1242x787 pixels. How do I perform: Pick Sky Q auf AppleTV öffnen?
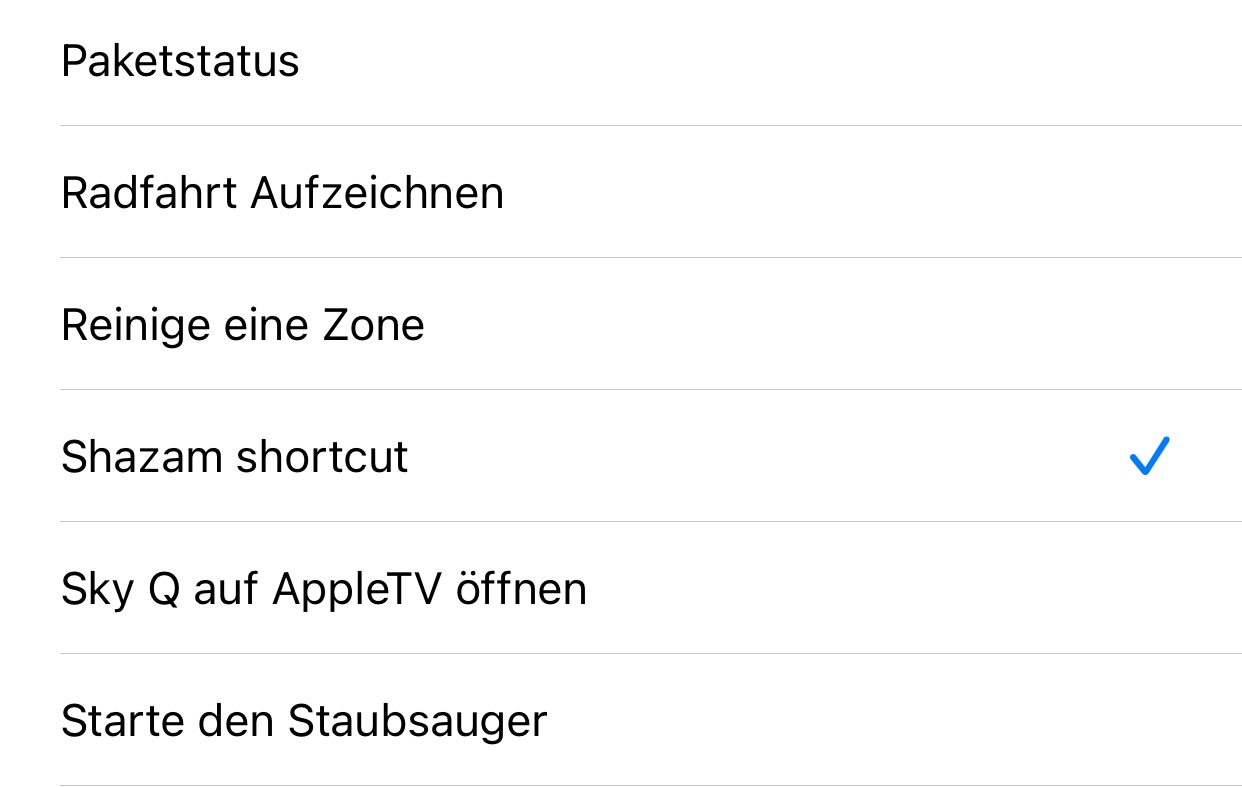coord(324,590)
